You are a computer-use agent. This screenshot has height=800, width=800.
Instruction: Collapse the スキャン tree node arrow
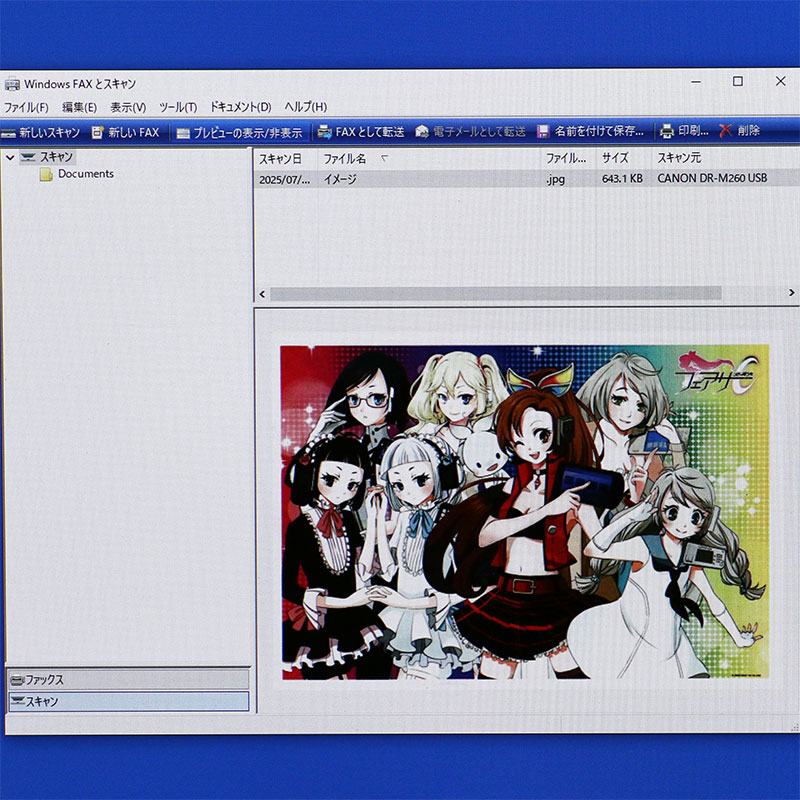10,157
